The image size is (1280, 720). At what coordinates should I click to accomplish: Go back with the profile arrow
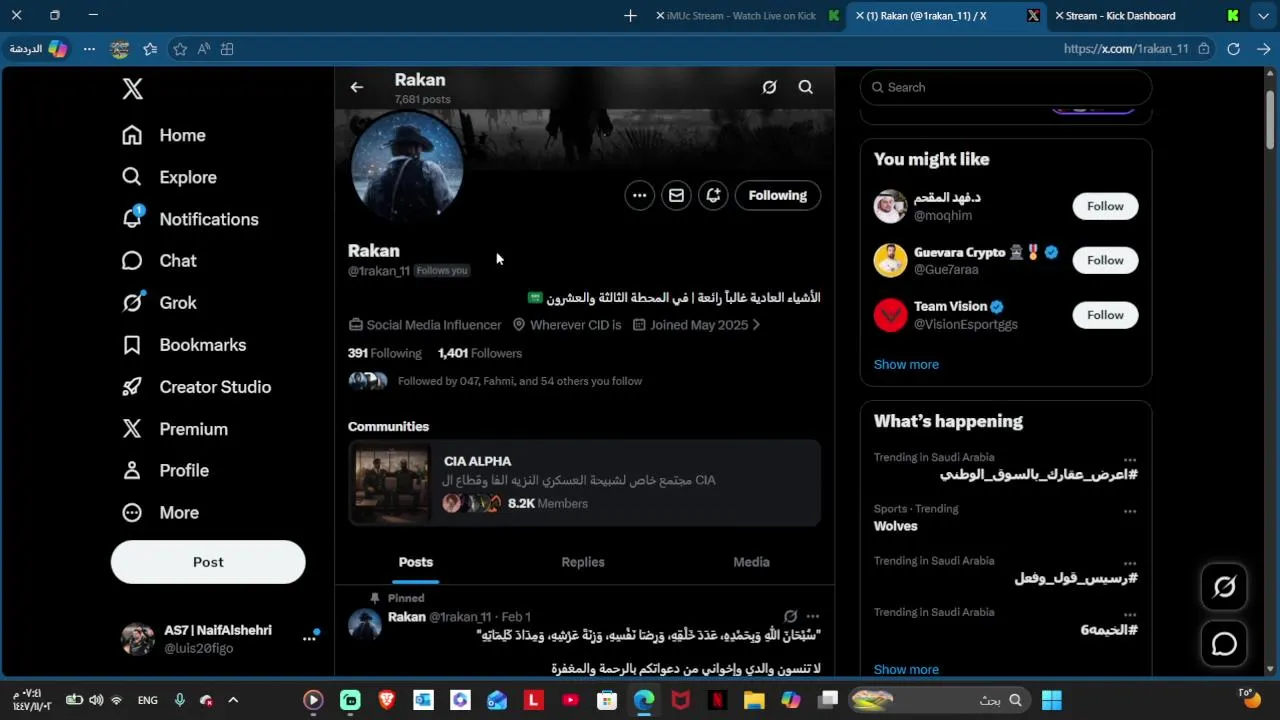(357, 87)
